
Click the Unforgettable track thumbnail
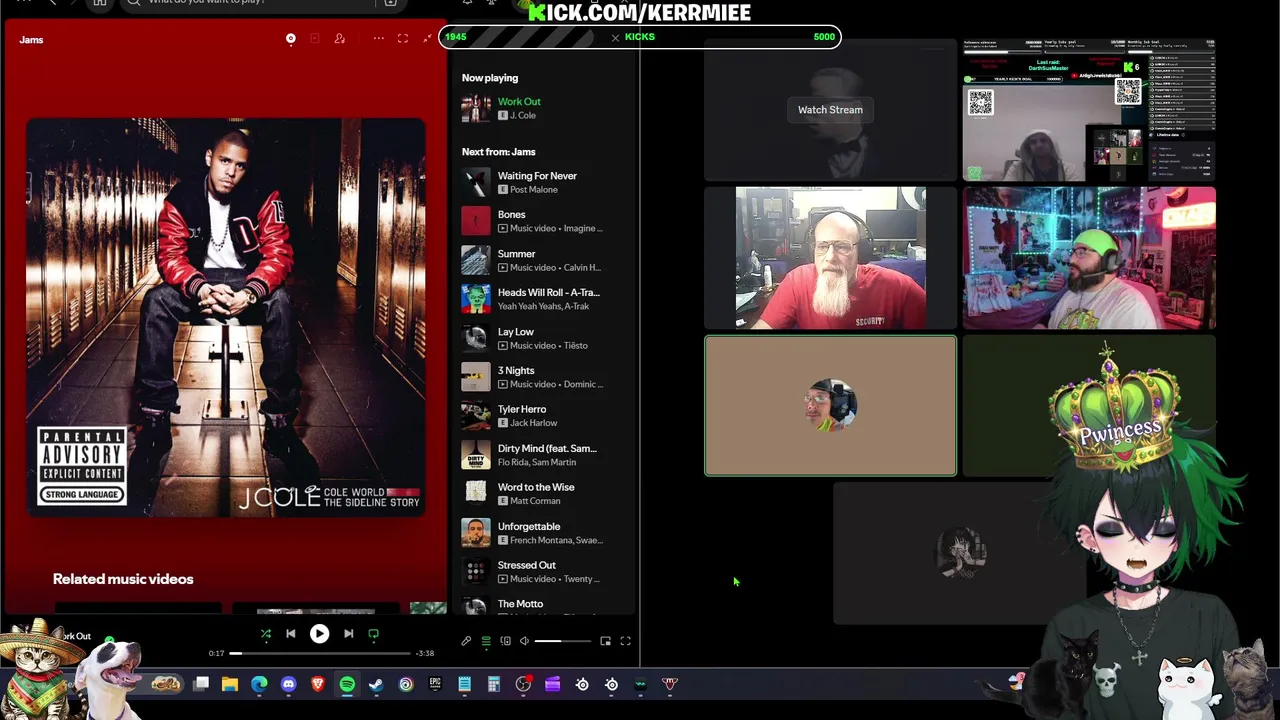(476, 533)
